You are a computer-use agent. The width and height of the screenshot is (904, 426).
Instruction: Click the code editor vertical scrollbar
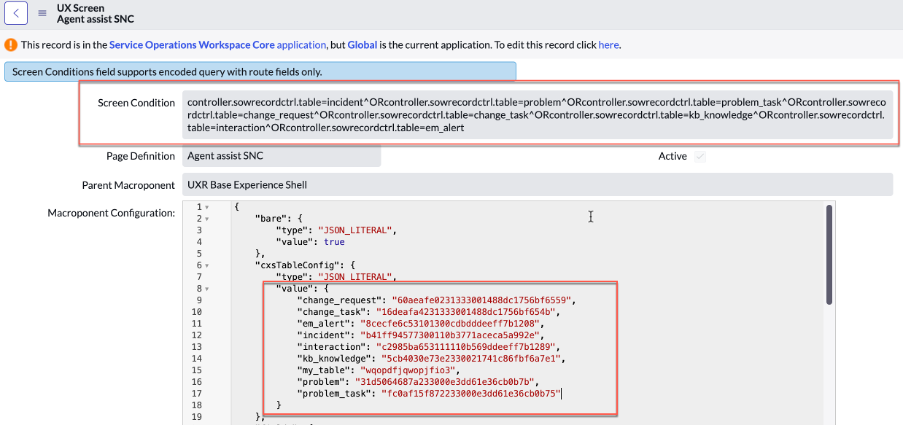pyautogui.click(x=829, y=254)
